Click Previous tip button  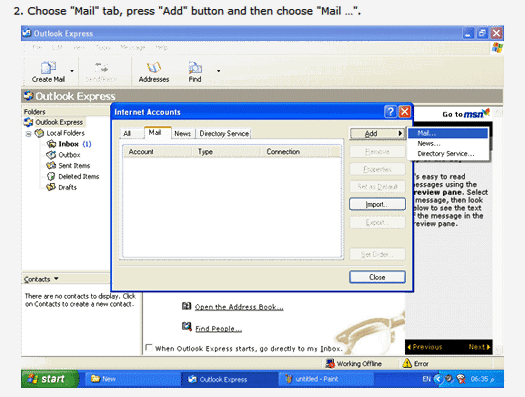(x=425, y=347)
